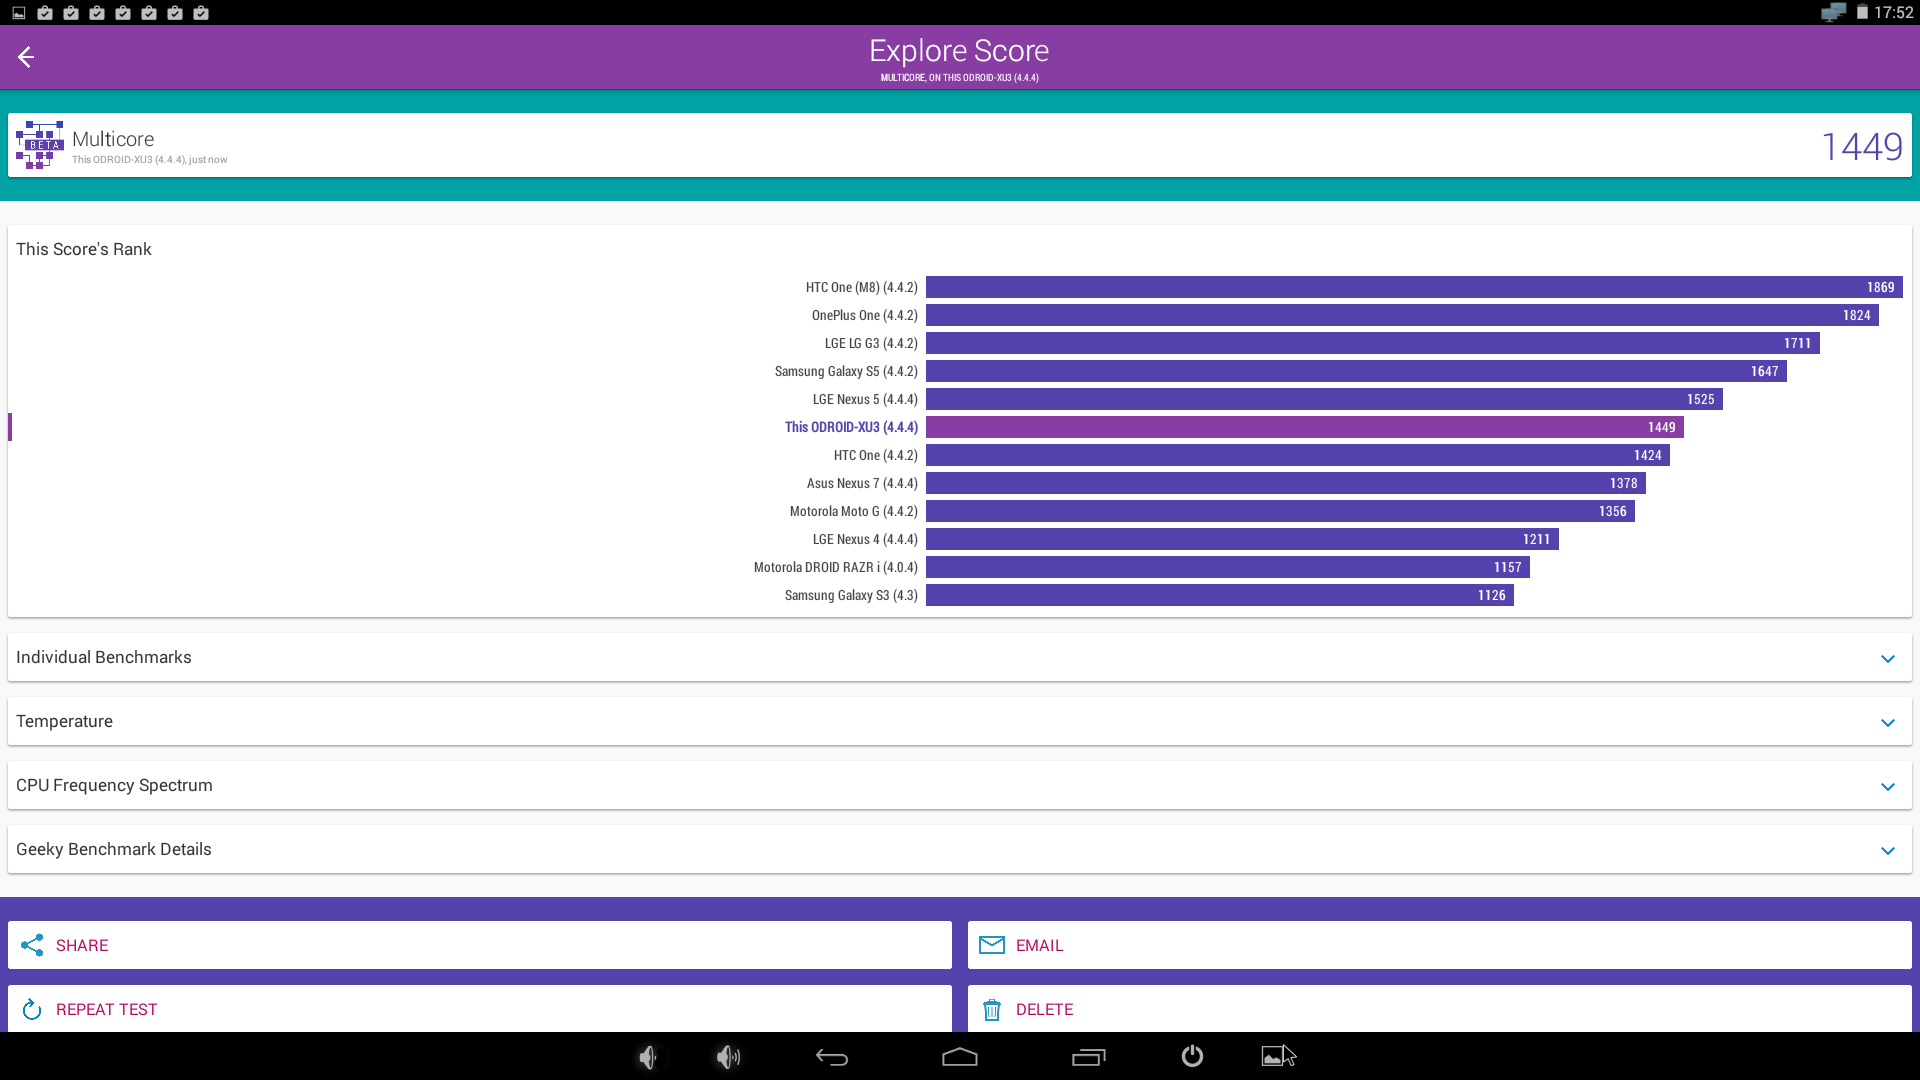Select the Samsung Galaxy S5 1647 bar
Viewport: 1920px width, 1080px height.
(1356, 371)
